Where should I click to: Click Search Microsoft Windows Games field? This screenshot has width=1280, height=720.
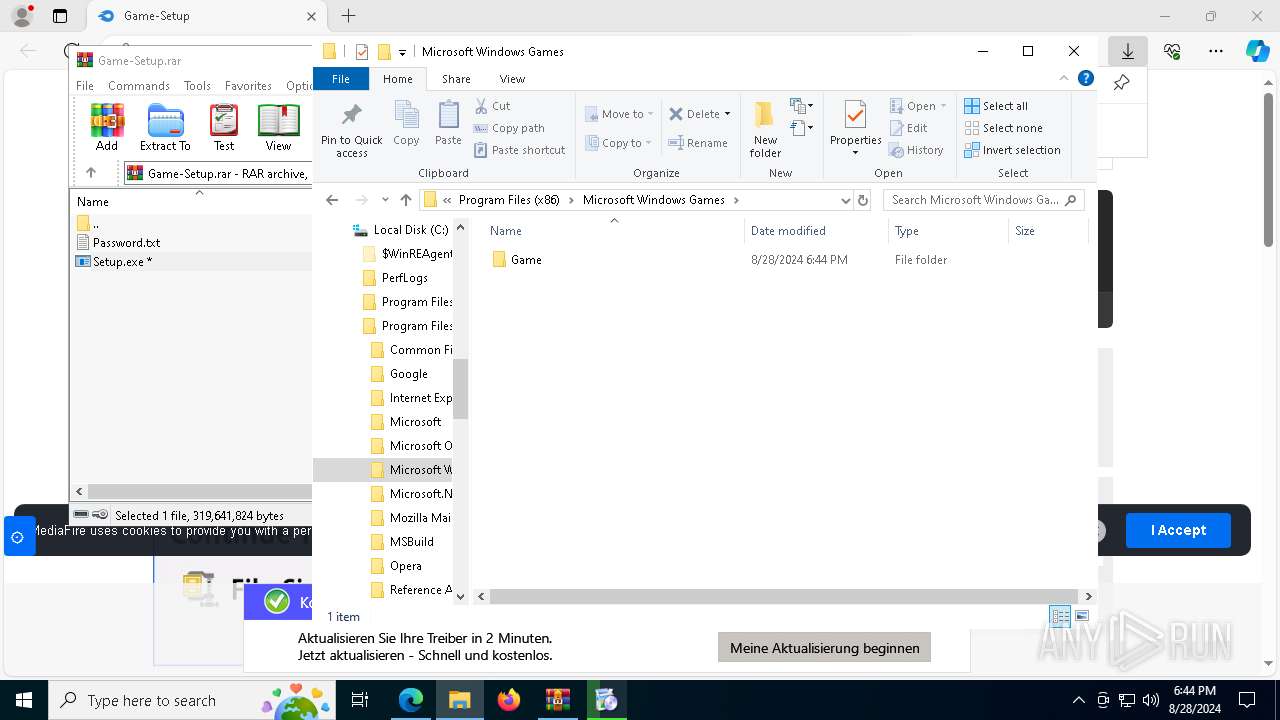tap(983, 200)
